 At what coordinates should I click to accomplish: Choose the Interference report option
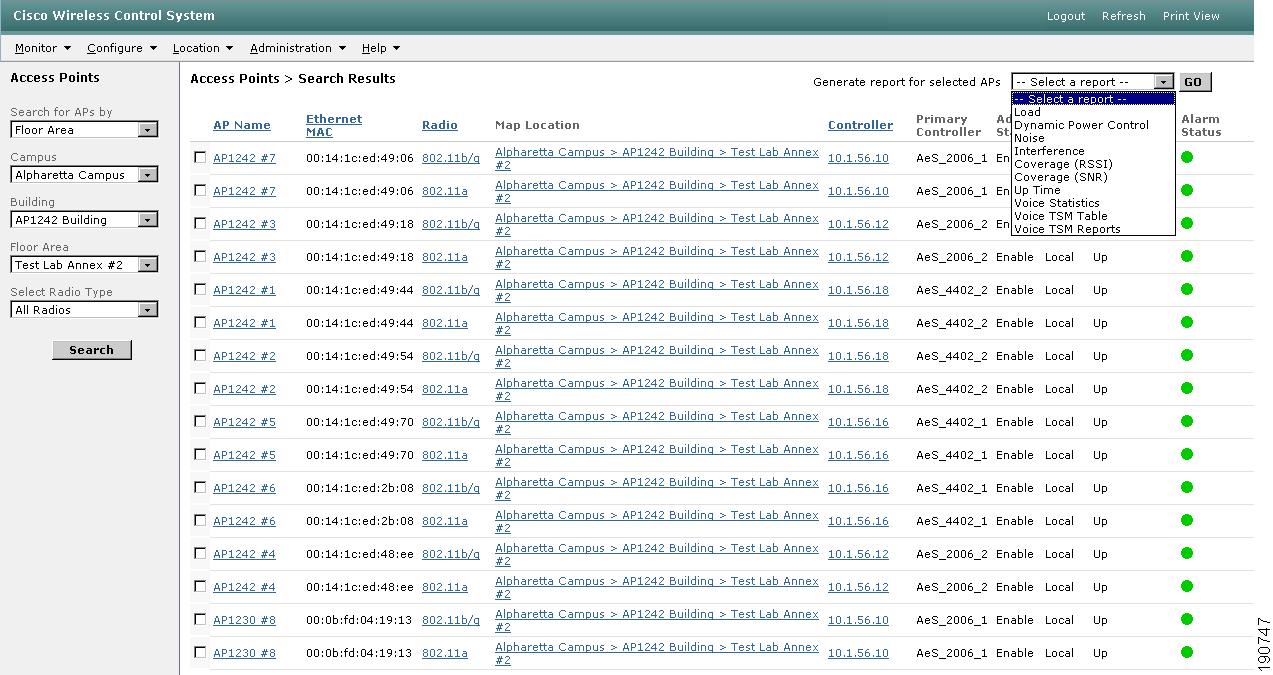[x=1093, y=151]
